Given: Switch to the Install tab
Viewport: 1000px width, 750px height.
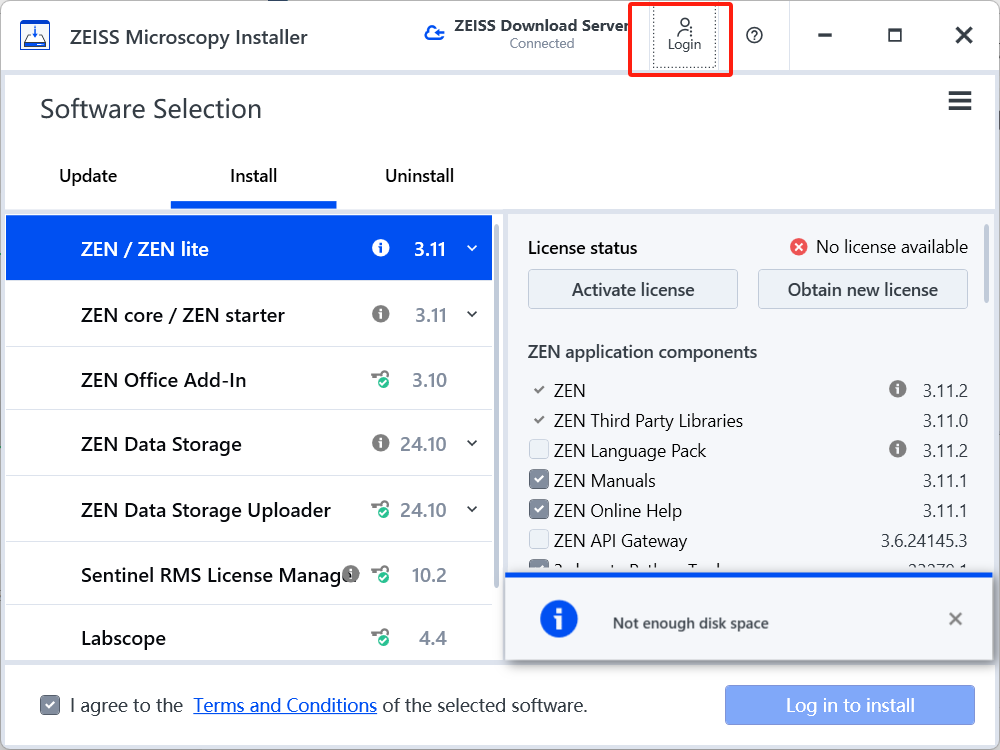Looking at the screenshot, I should pyautogui.click(x=254, y=176).
